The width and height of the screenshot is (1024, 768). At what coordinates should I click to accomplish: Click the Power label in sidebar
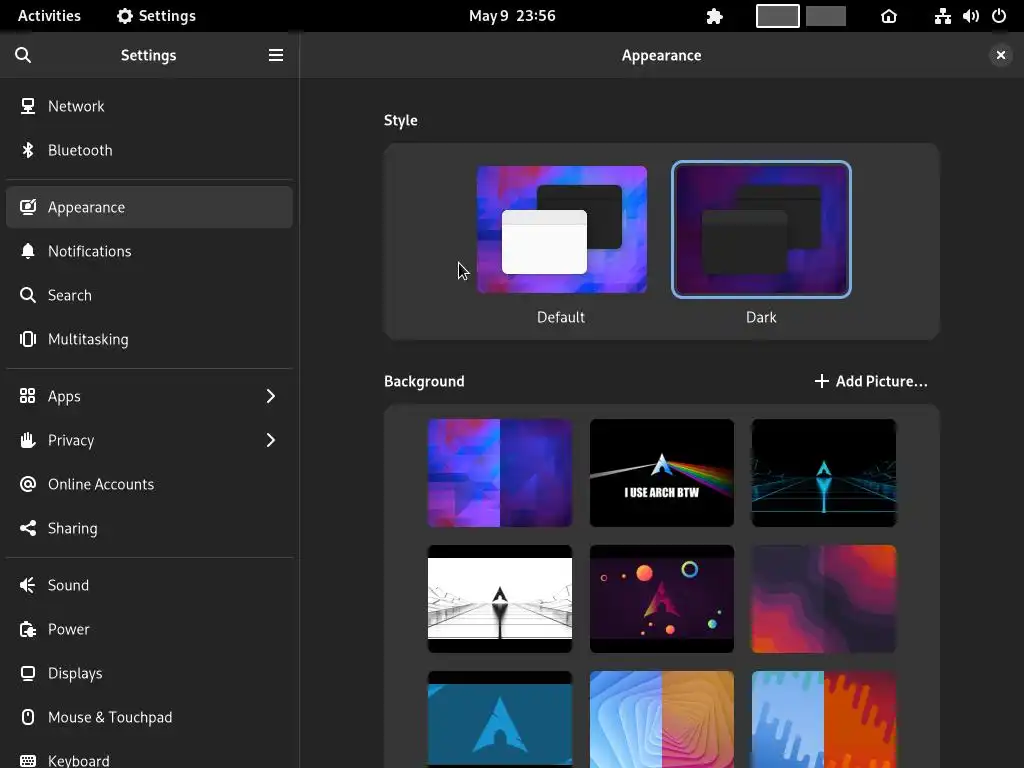point(69,630)
